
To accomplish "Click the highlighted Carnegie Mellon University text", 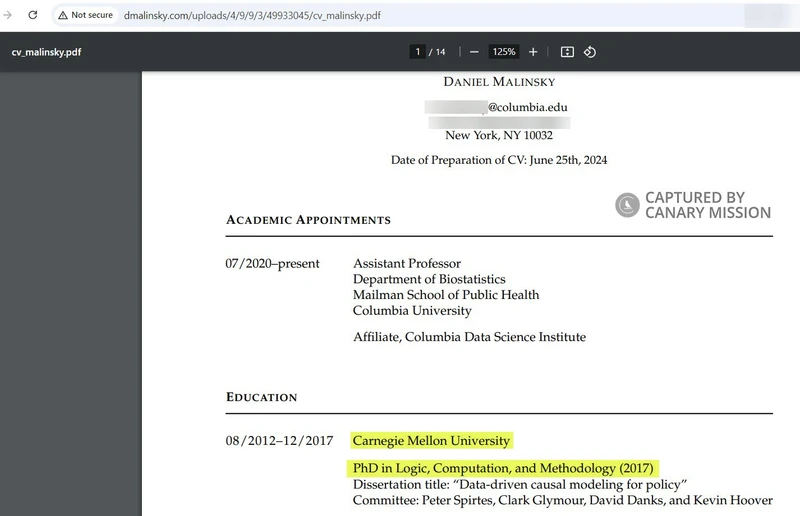I will pos(431,440).
